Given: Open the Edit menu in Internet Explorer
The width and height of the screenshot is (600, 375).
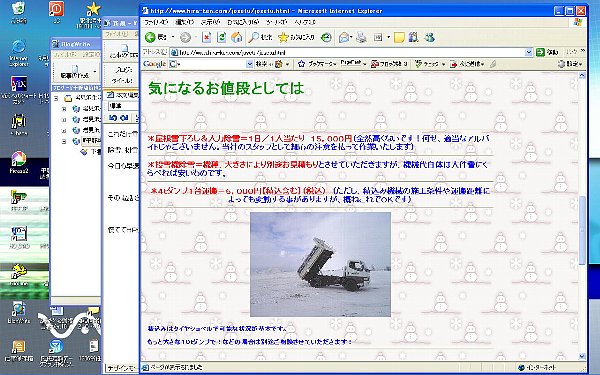Looking at the screenshot, I should tap(184, 22).
